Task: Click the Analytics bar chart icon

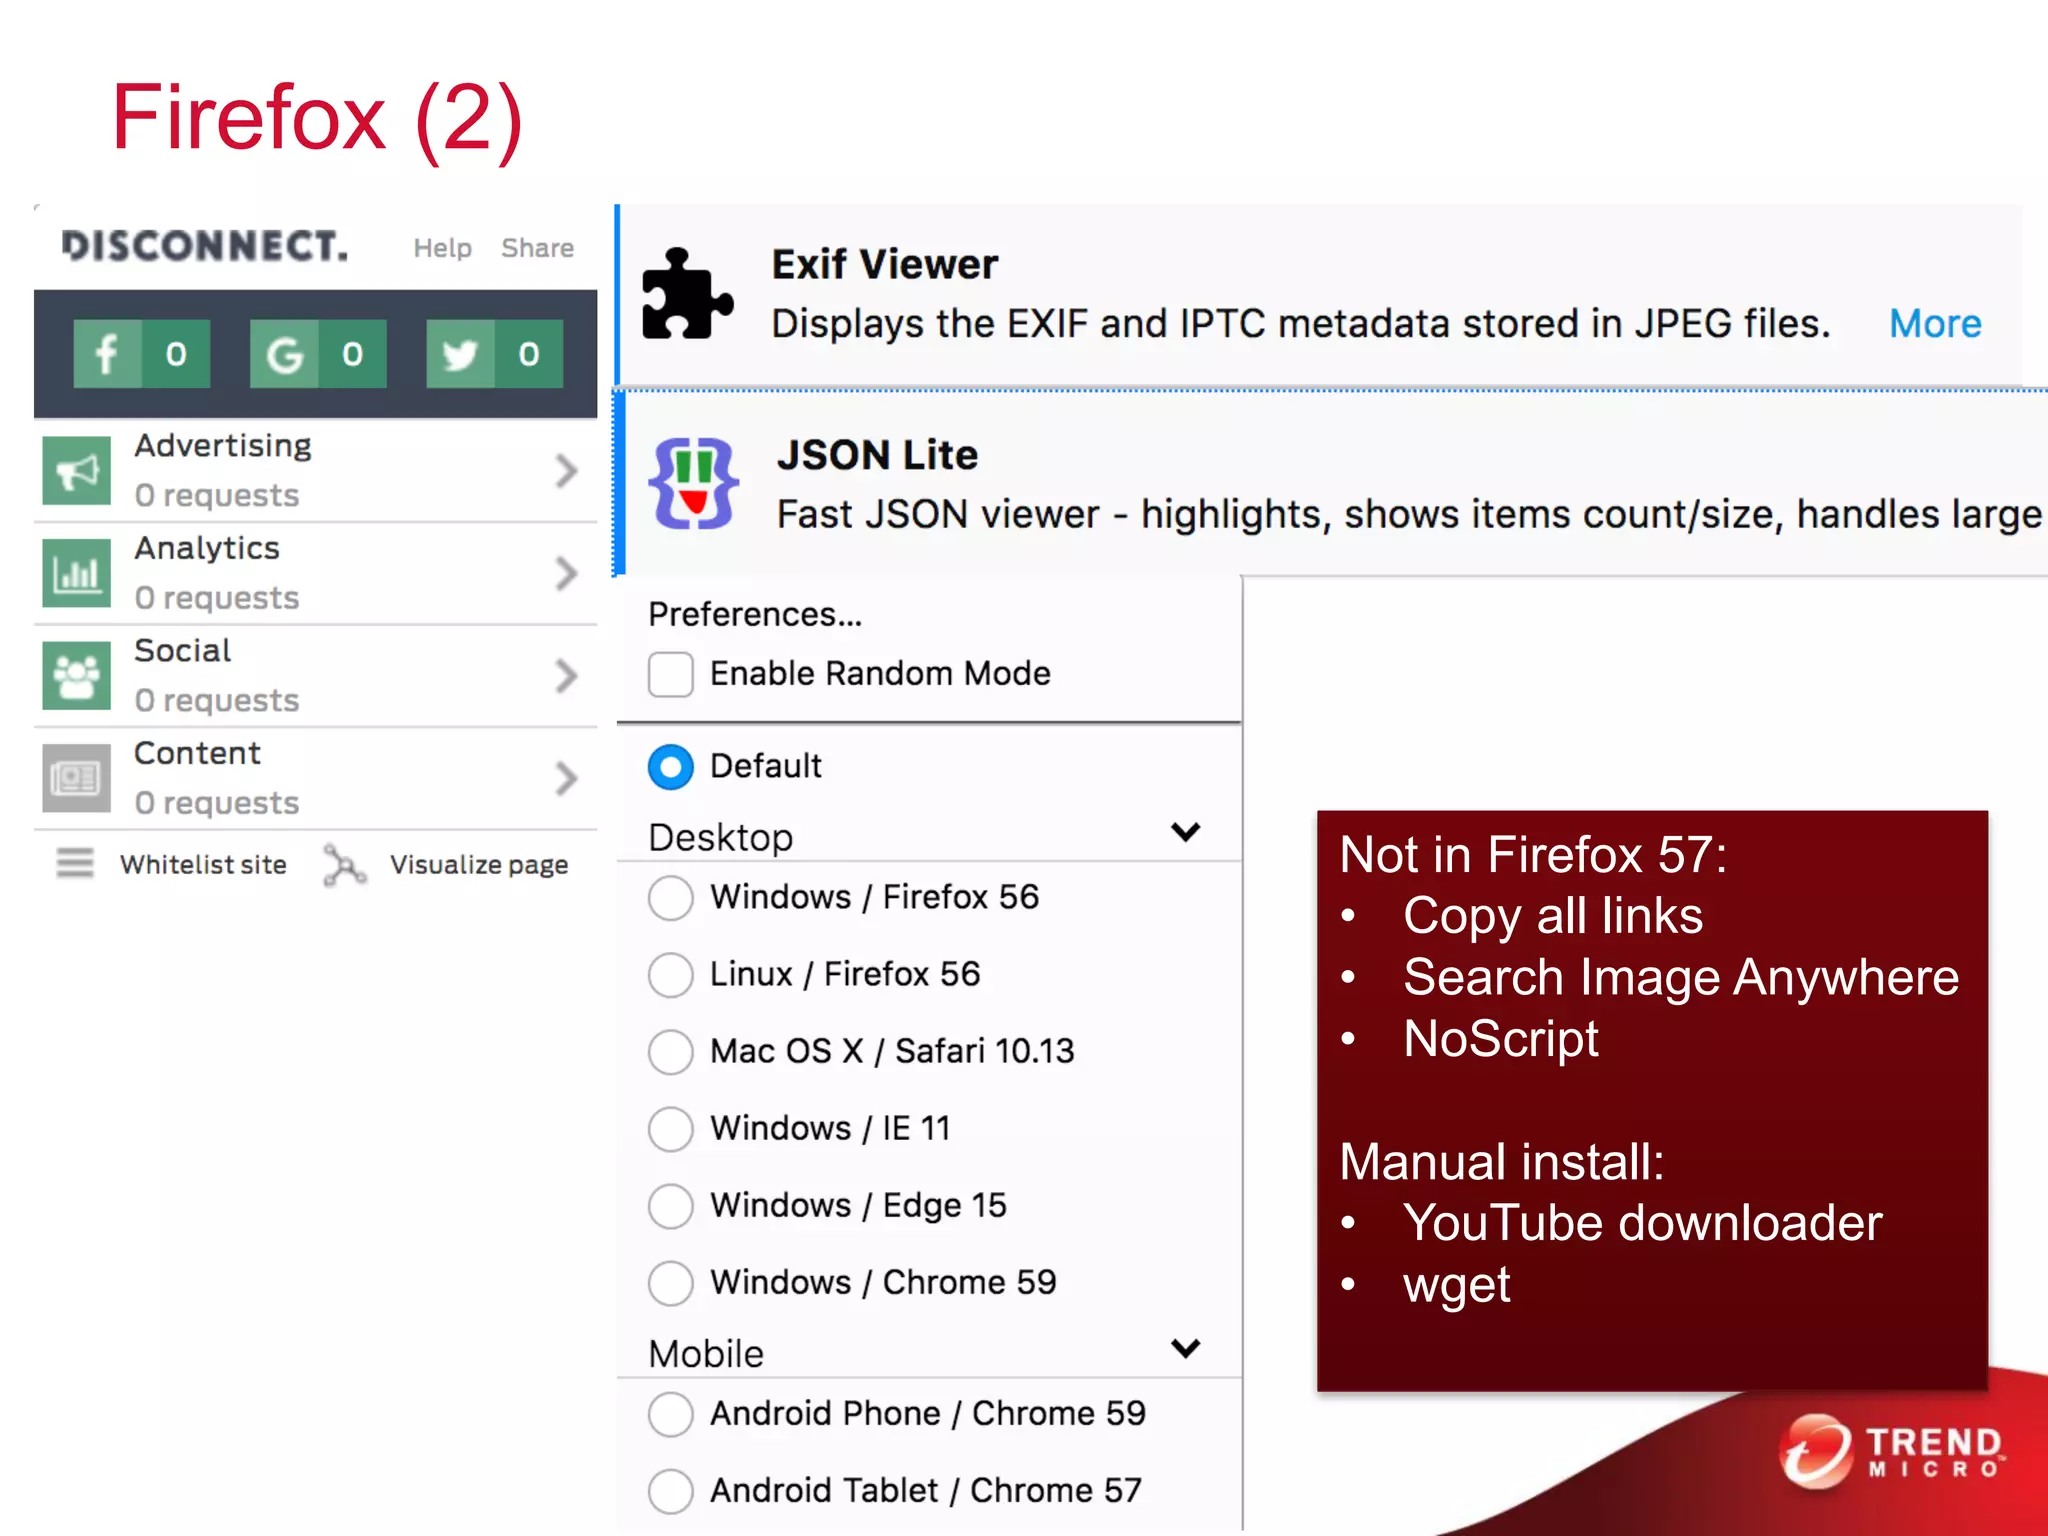Action: pos(77,573)
